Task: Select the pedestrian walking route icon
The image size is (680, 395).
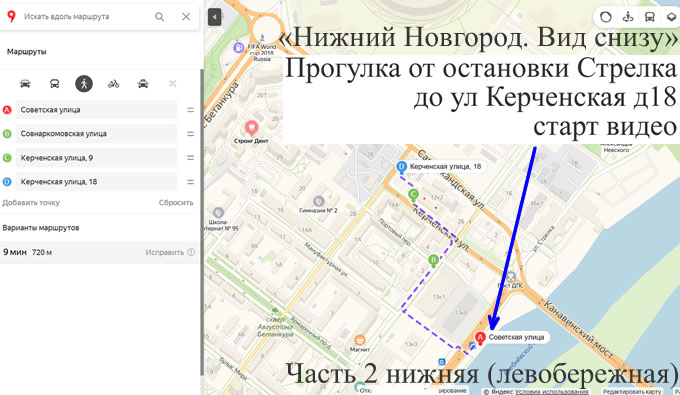Action: point(84,84)
